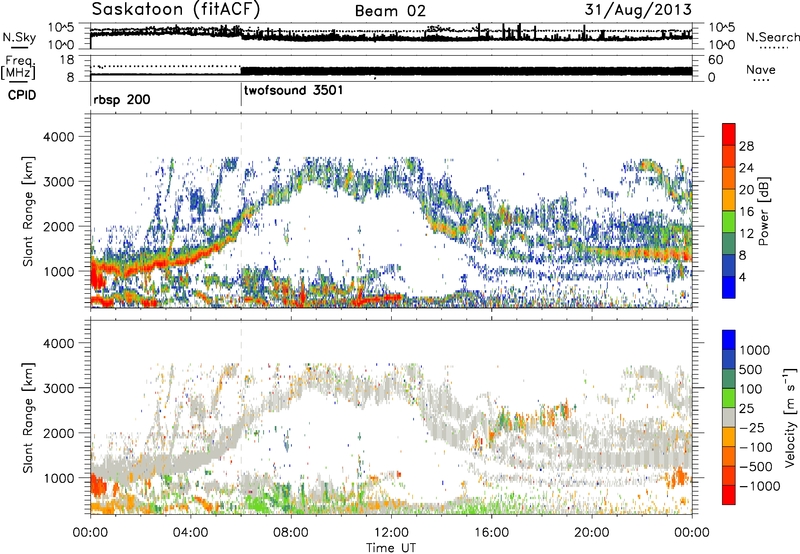Screen dimensions: 800x554
Task: Click the 'N.Search' legend label
Action: click(772, 37)
